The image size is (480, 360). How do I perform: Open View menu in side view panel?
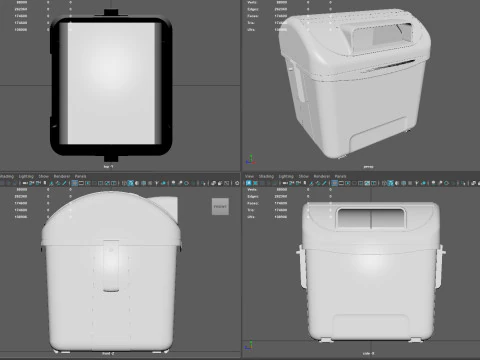[x=249, y=176]
